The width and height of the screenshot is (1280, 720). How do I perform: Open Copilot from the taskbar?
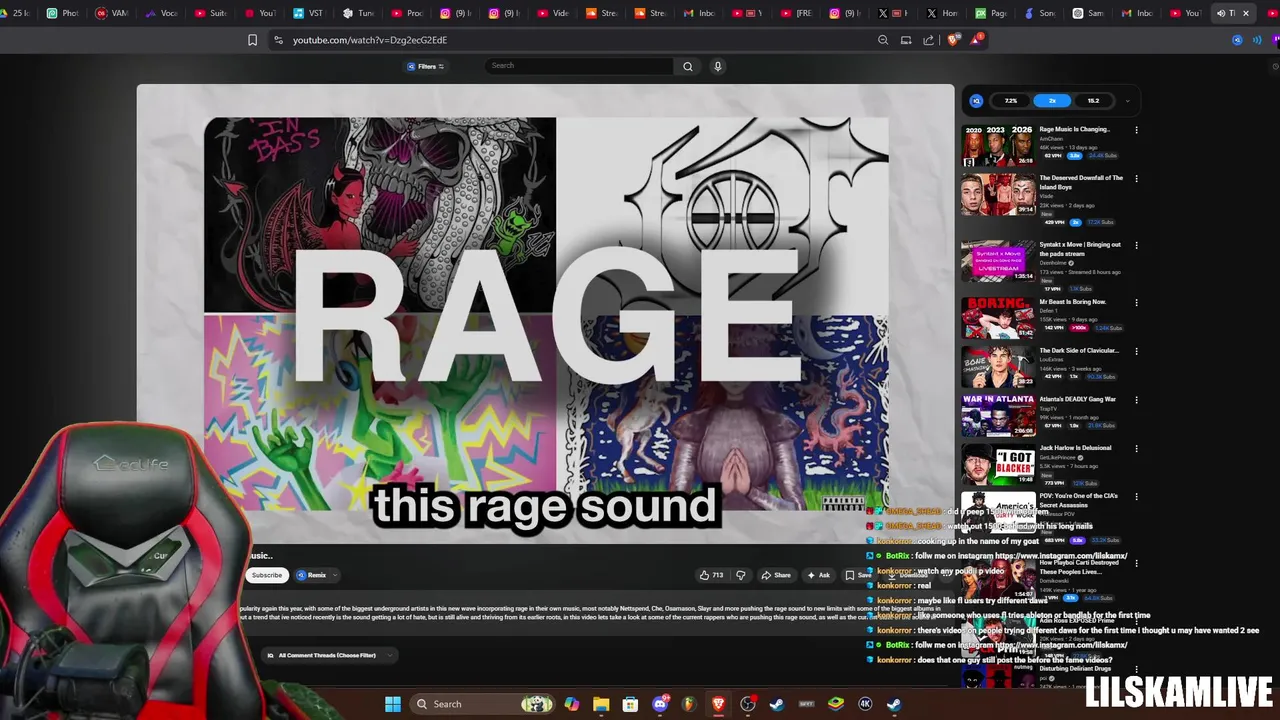[571, 704]
